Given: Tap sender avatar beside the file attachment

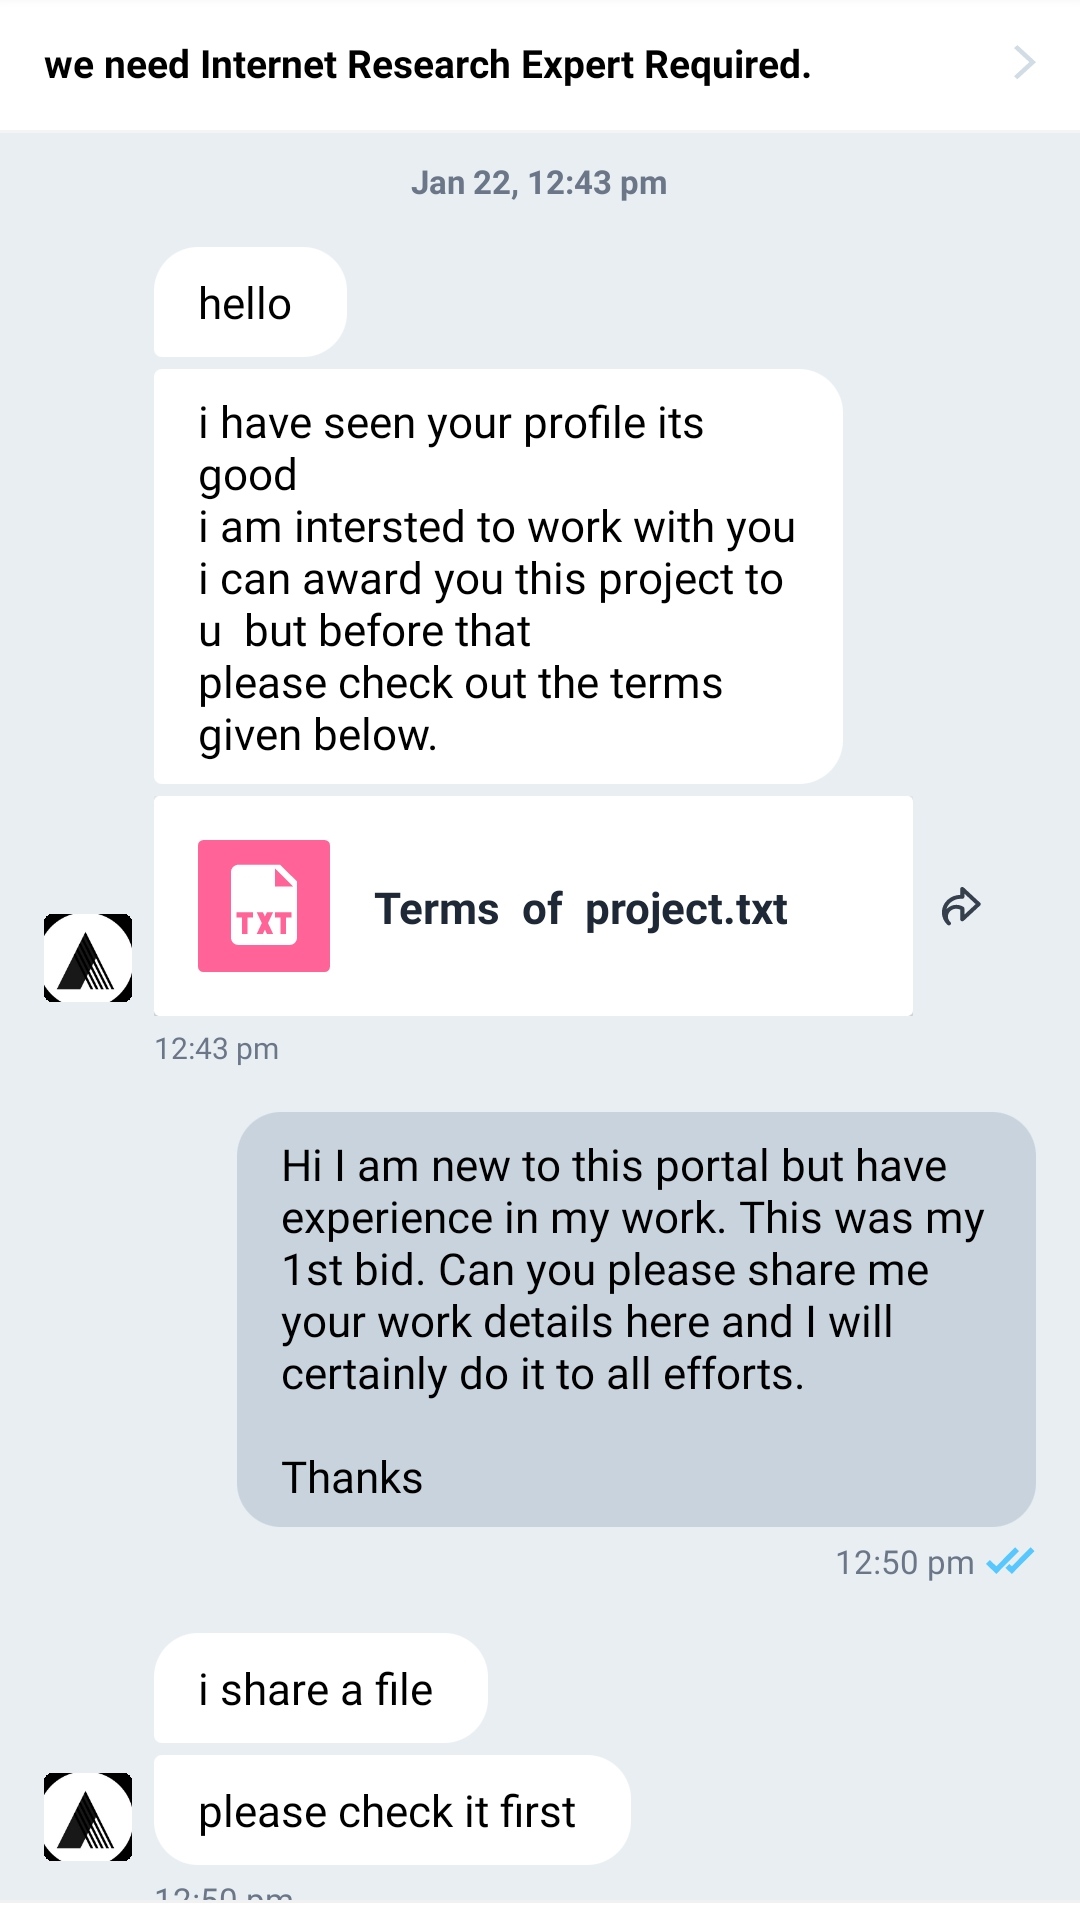Looking at the screenshot, I should [x=88, y=957].
